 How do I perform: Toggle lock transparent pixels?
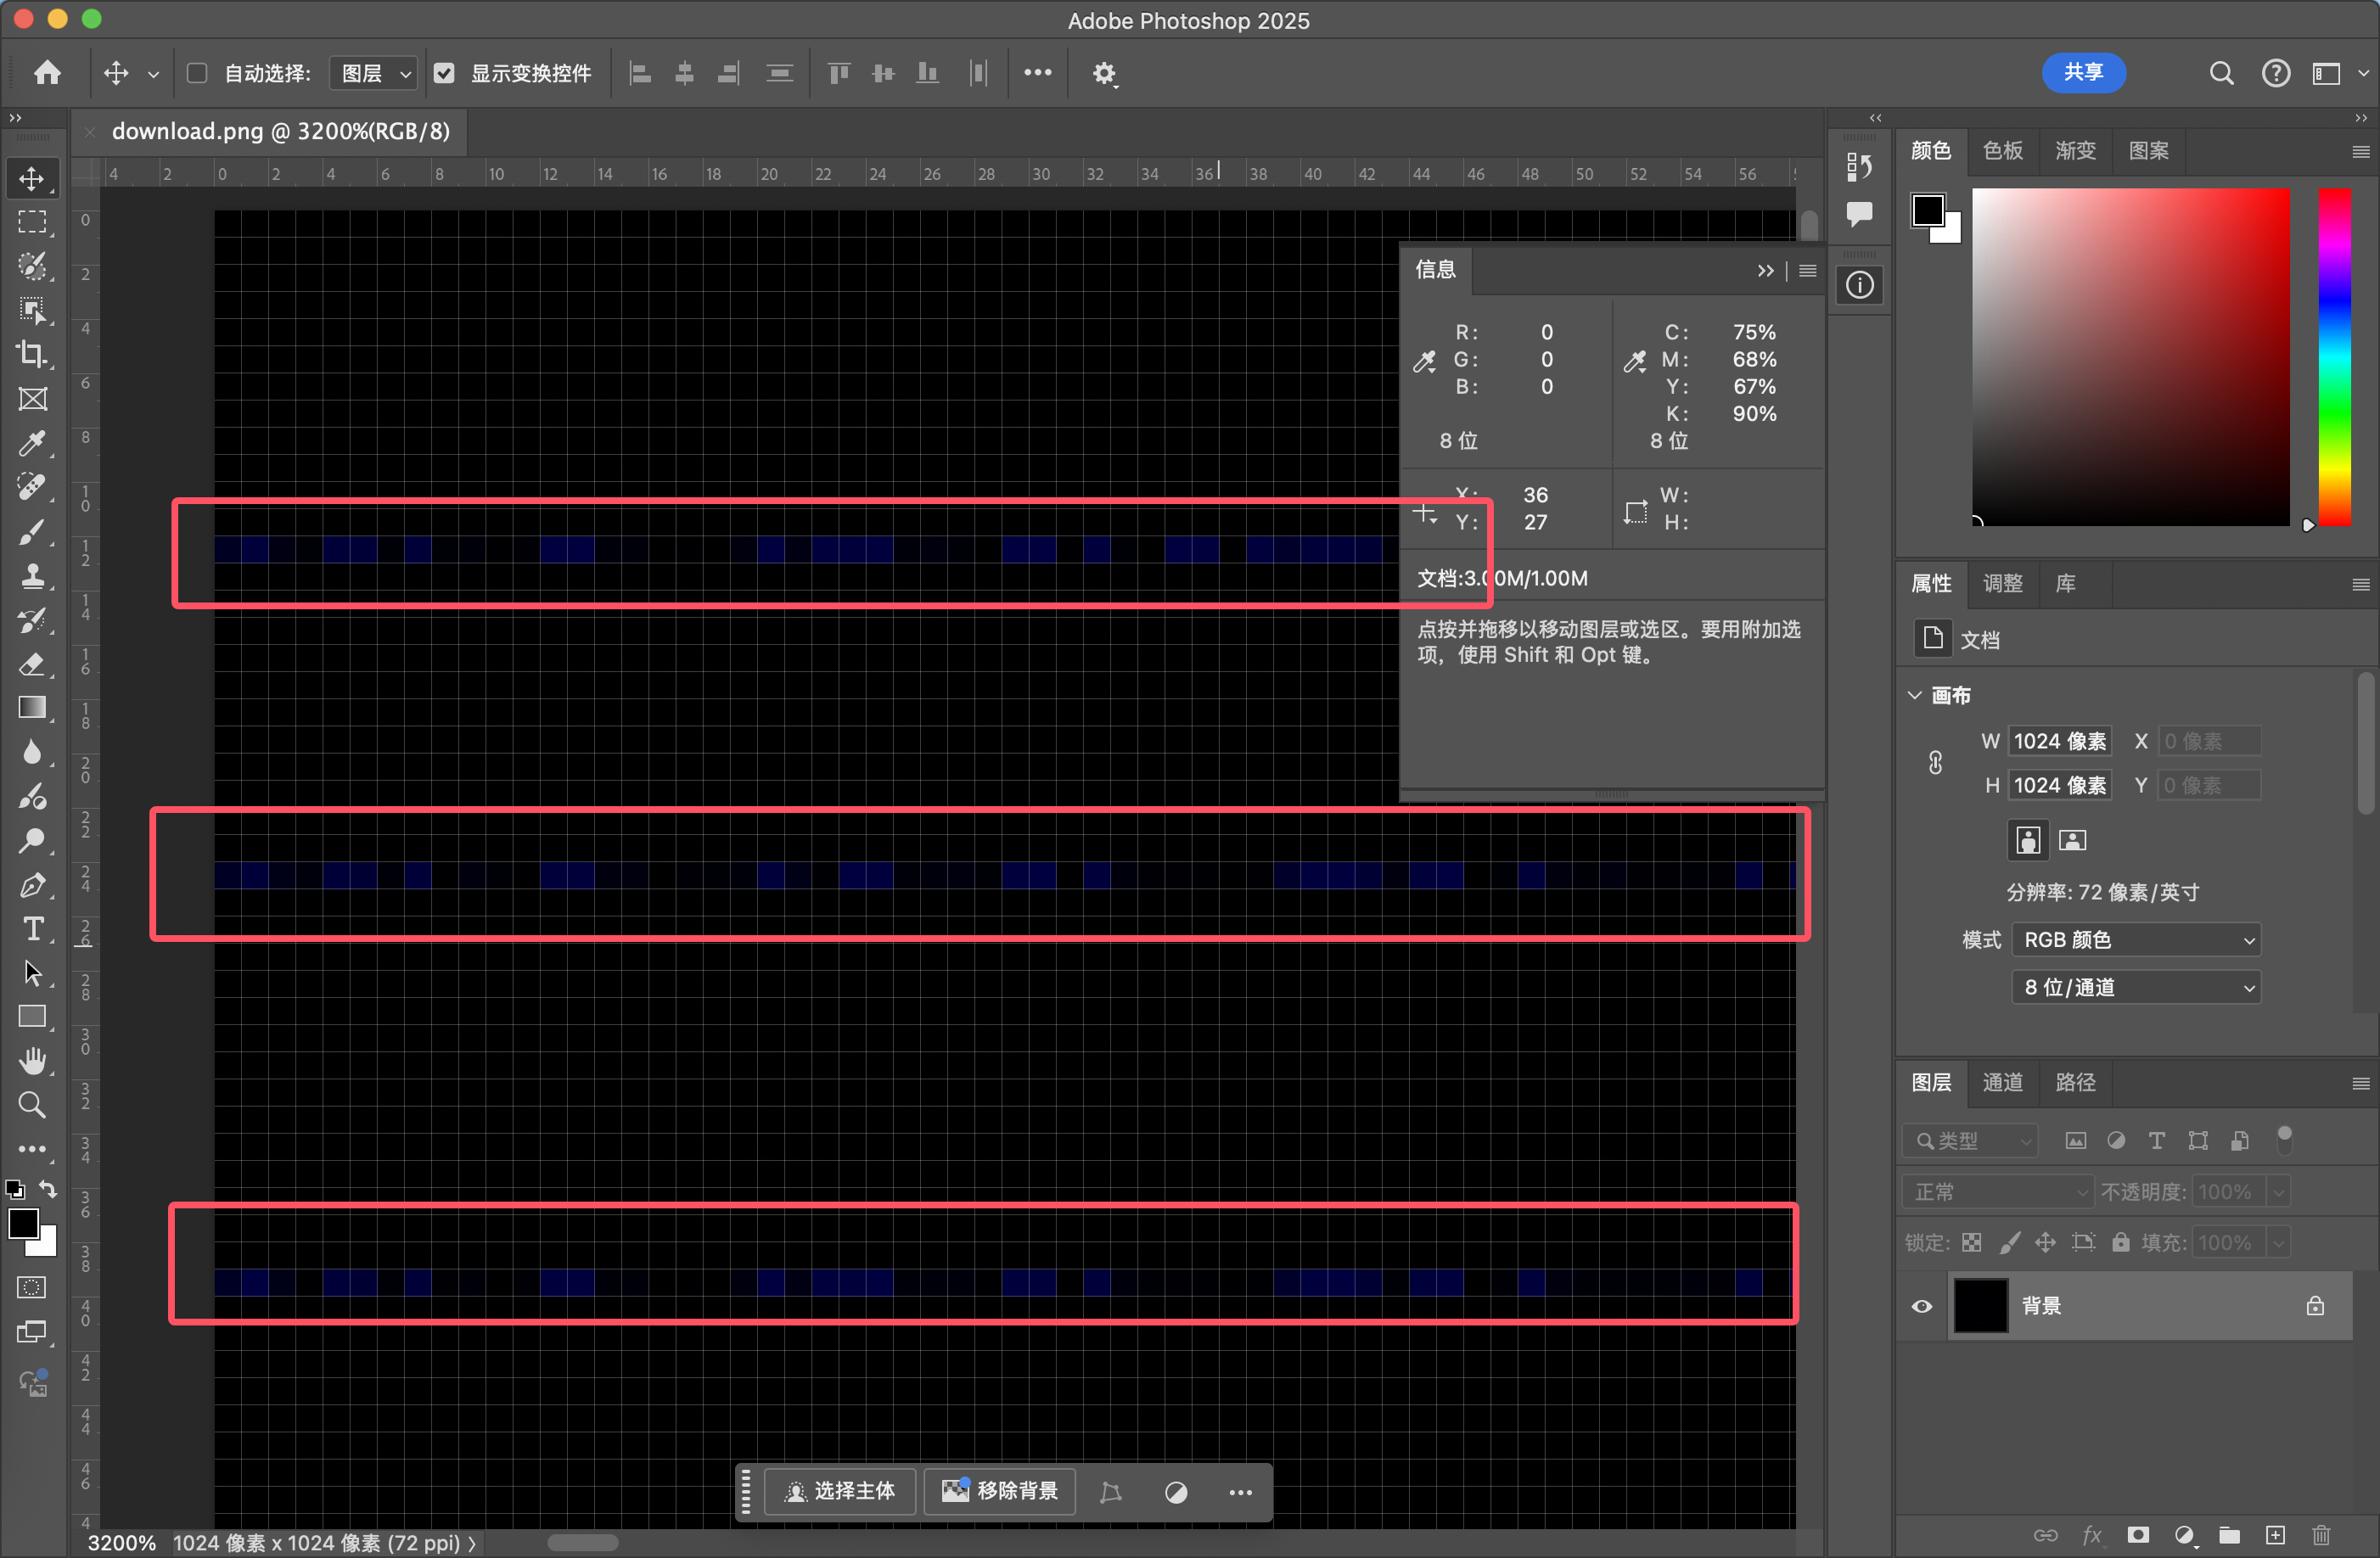pos(1971,1243)
